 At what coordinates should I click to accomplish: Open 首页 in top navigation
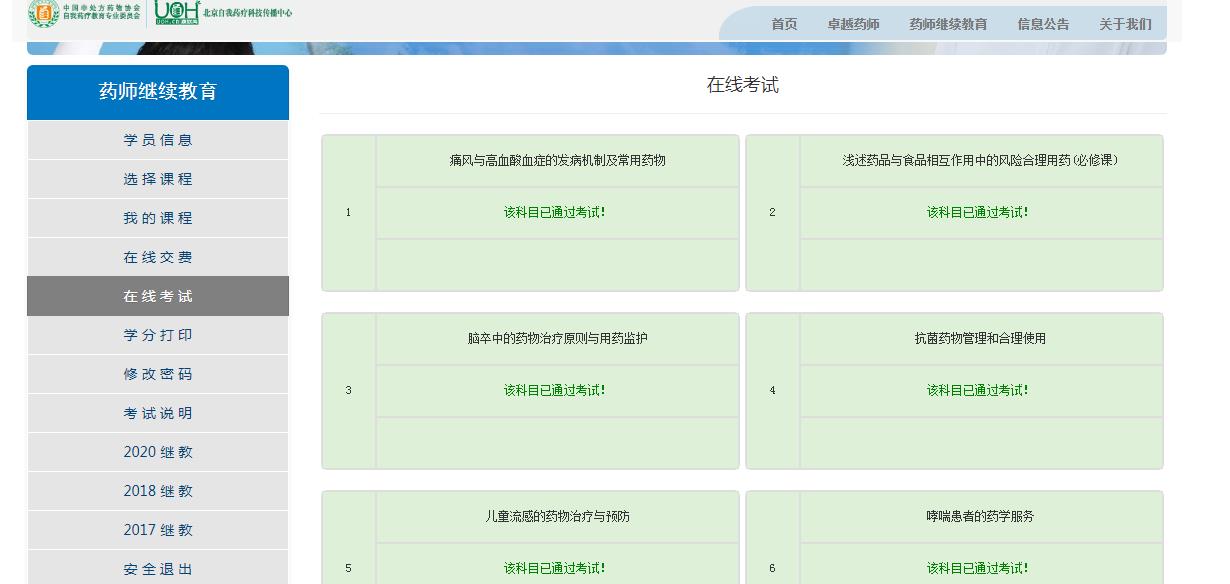(x=784, y=24)
